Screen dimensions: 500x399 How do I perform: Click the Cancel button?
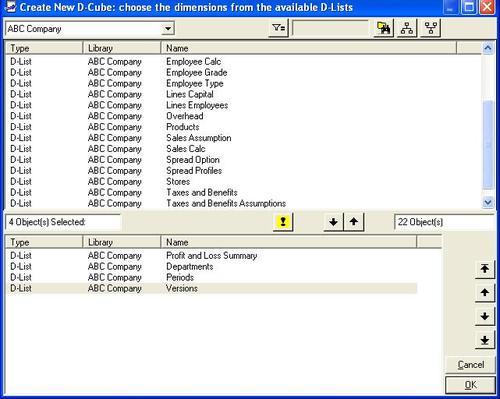(471, 365)
